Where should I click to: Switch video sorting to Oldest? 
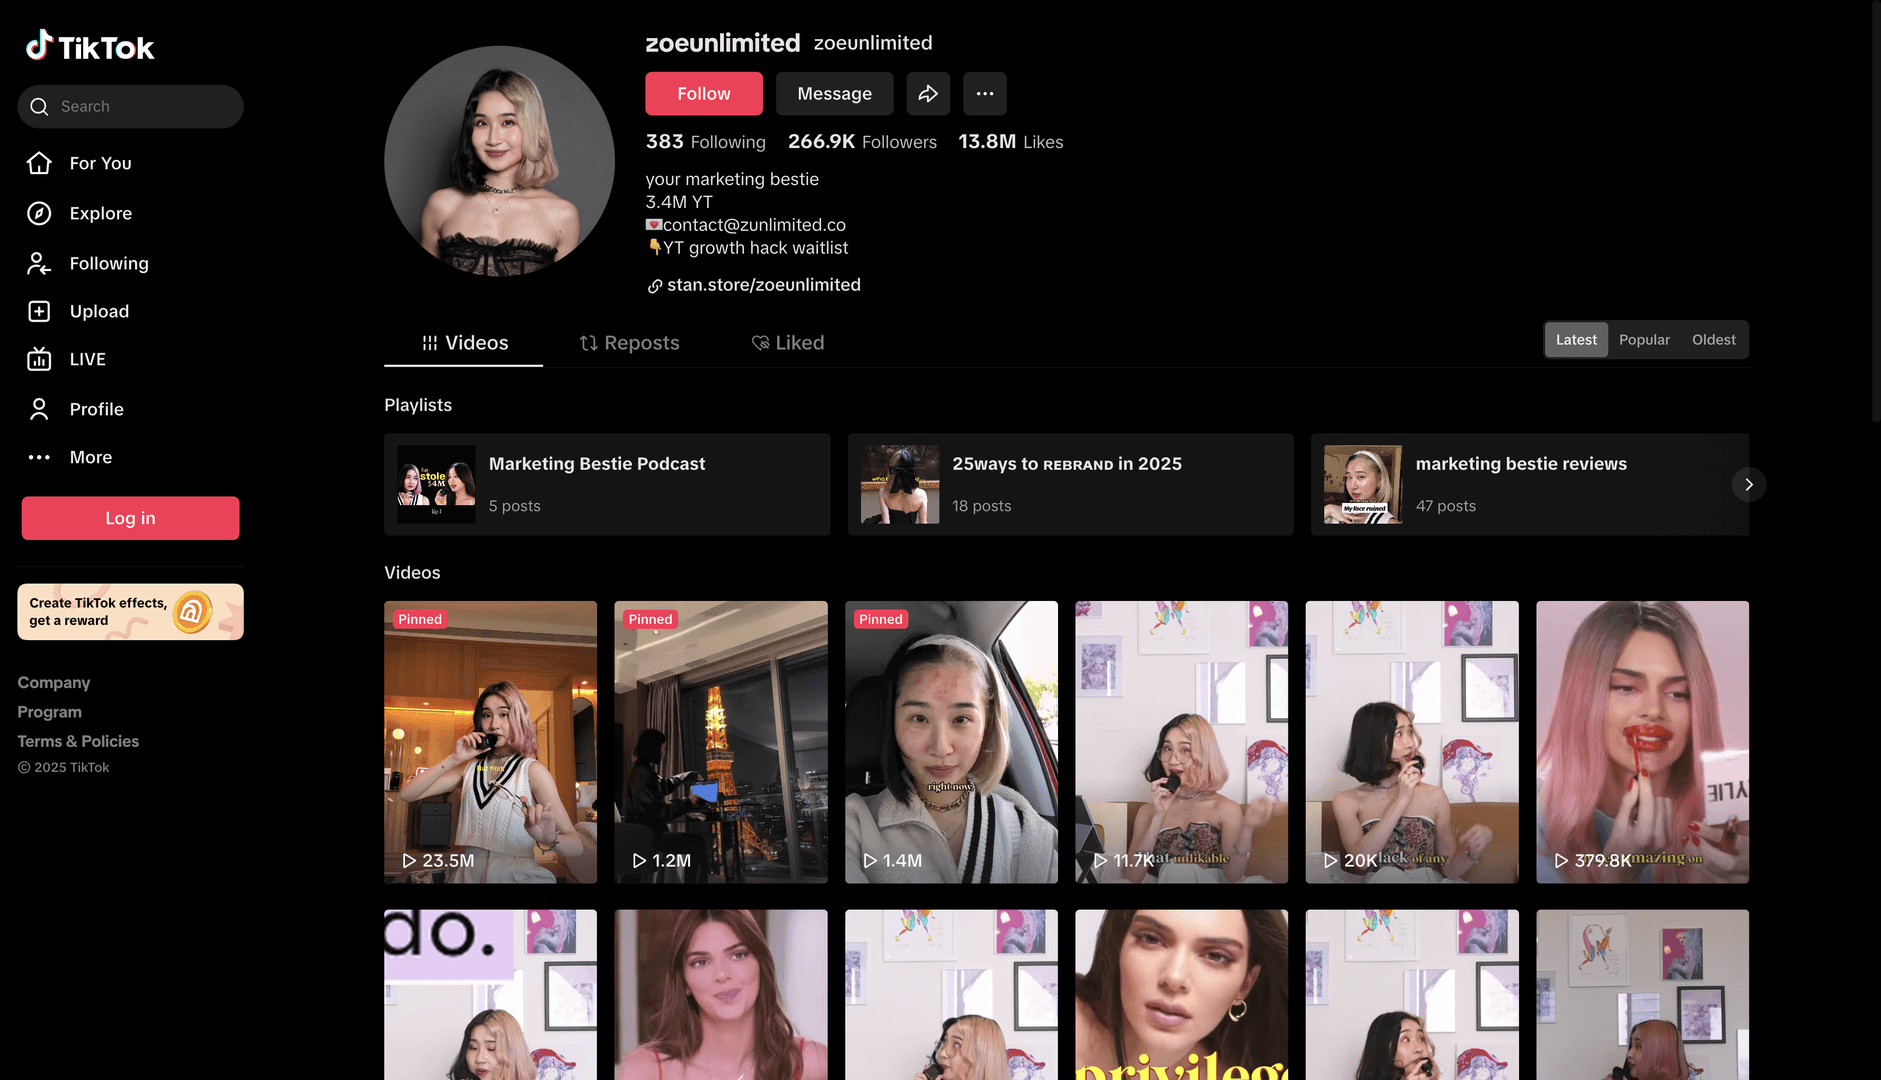(x=1713, y=339)
